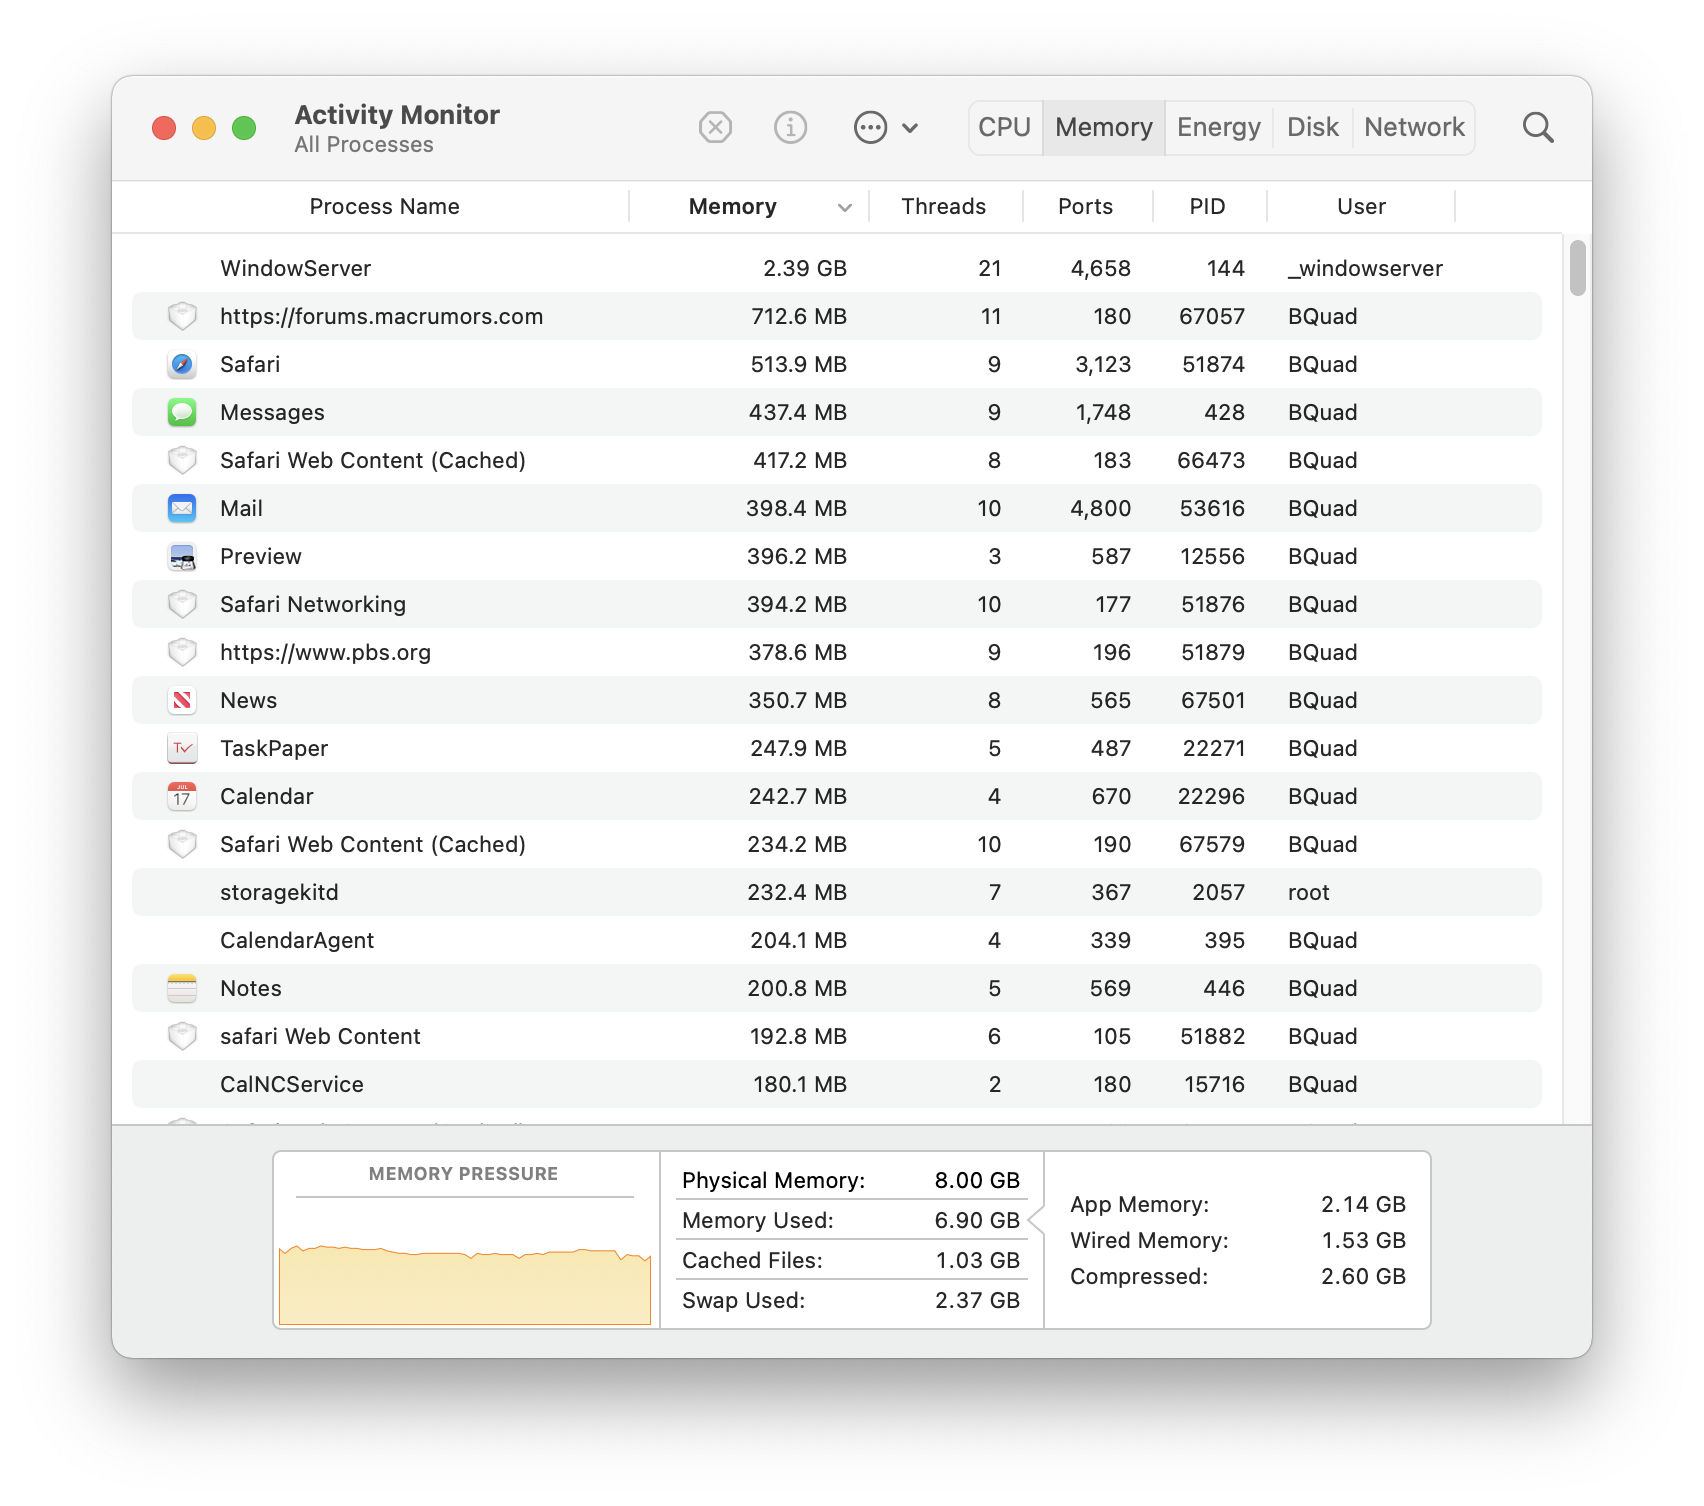The width and height of the screenshot is (1704, 1506).
Task: Select the News app icon
Action: [x=182, y=700]
